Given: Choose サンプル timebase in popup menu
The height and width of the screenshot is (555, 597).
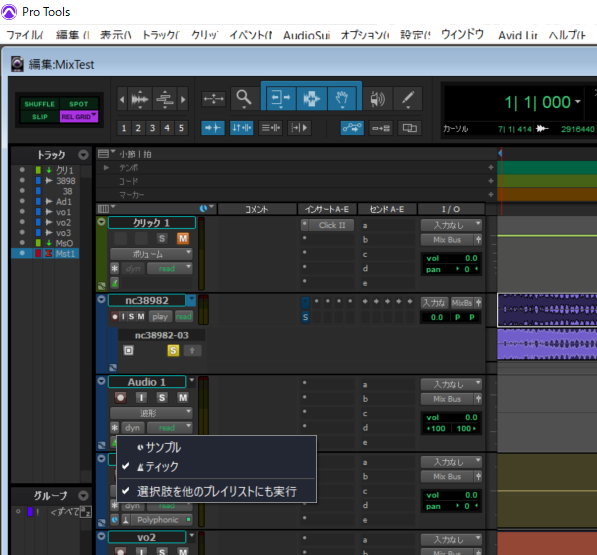Looking at the screenshot, I should pos(216,448).
